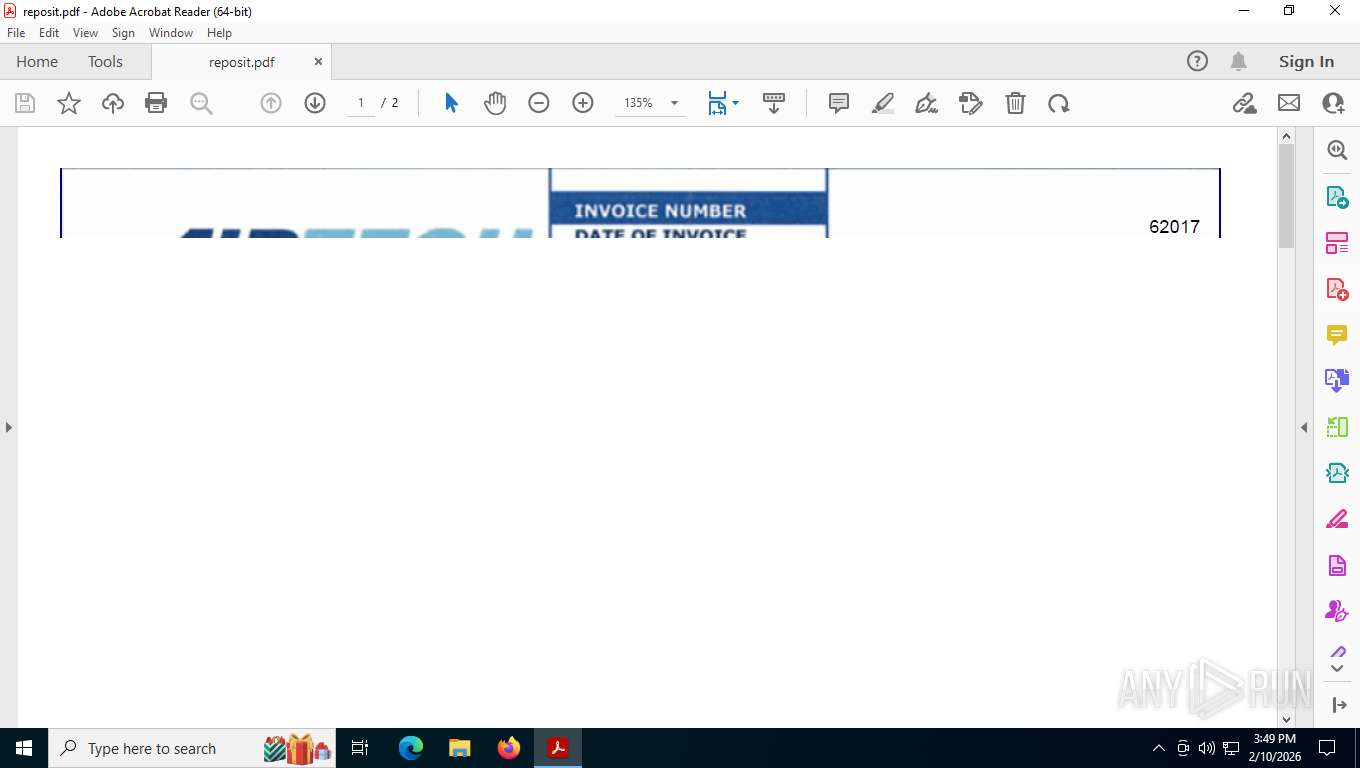Click the Save file icon

tap(25, 103)
